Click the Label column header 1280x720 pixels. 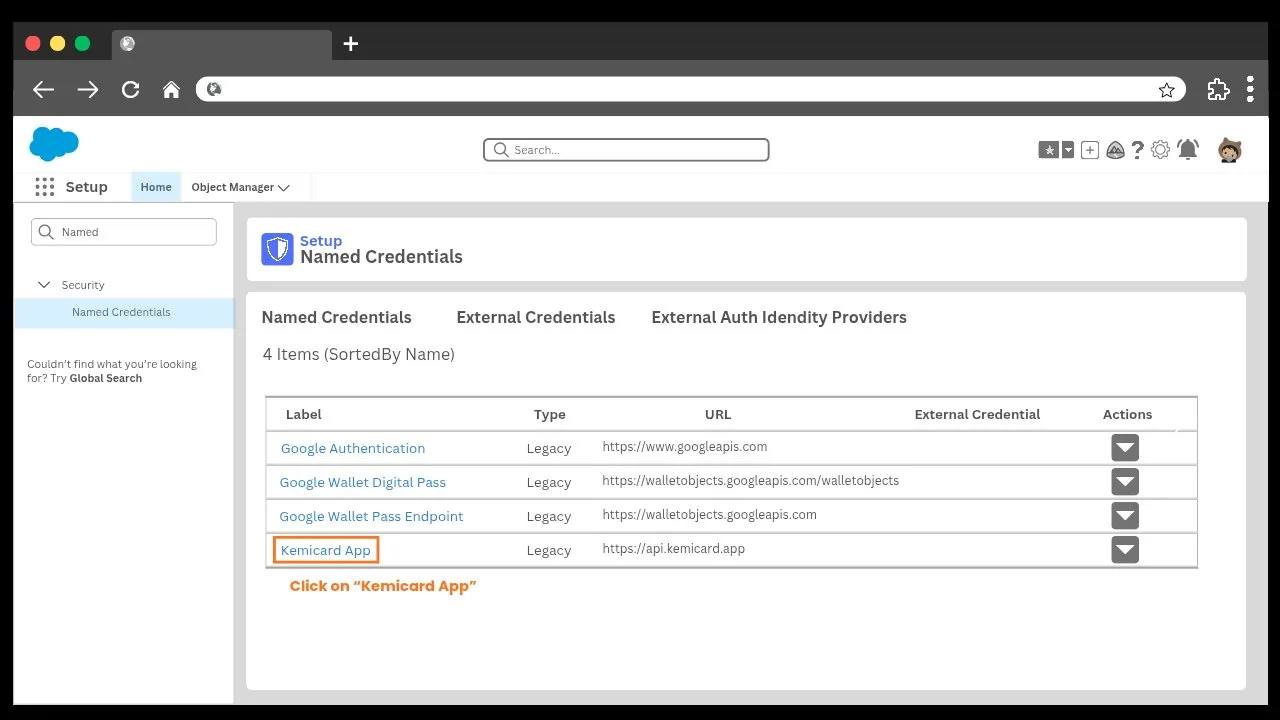pos(304,414)
